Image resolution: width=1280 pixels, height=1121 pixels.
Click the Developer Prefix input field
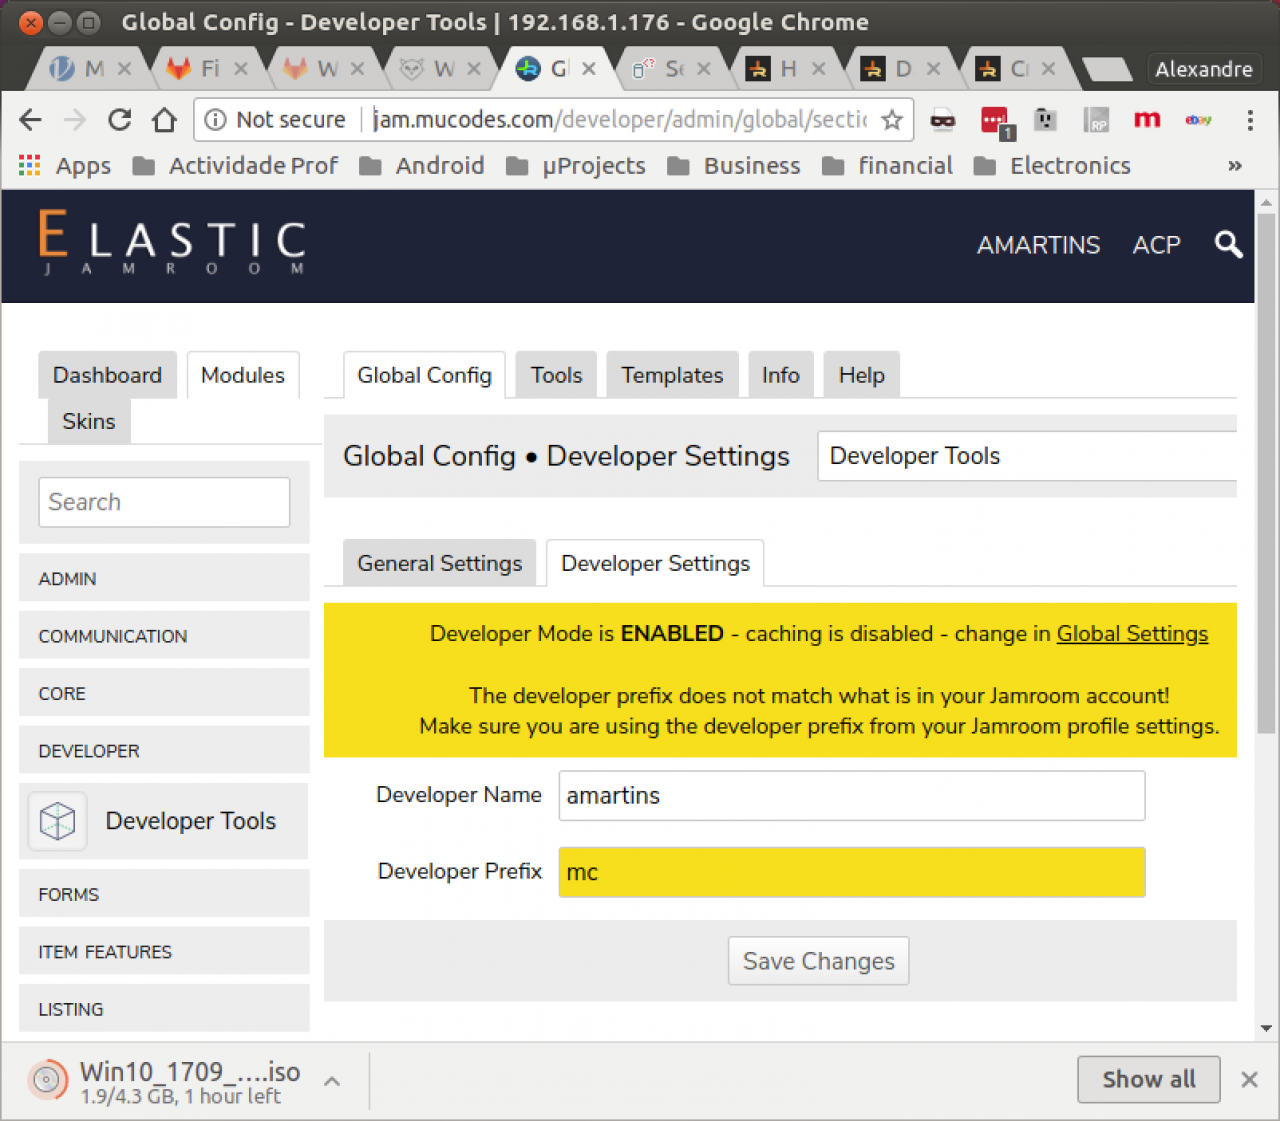(852, 872)
